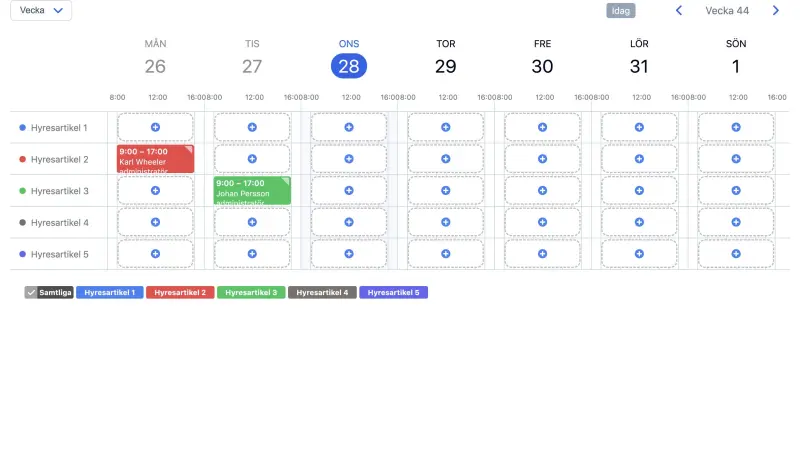Select Wednesday 28 date header
800x452 pixels.
pyautogui.click(x=348, y=66)
